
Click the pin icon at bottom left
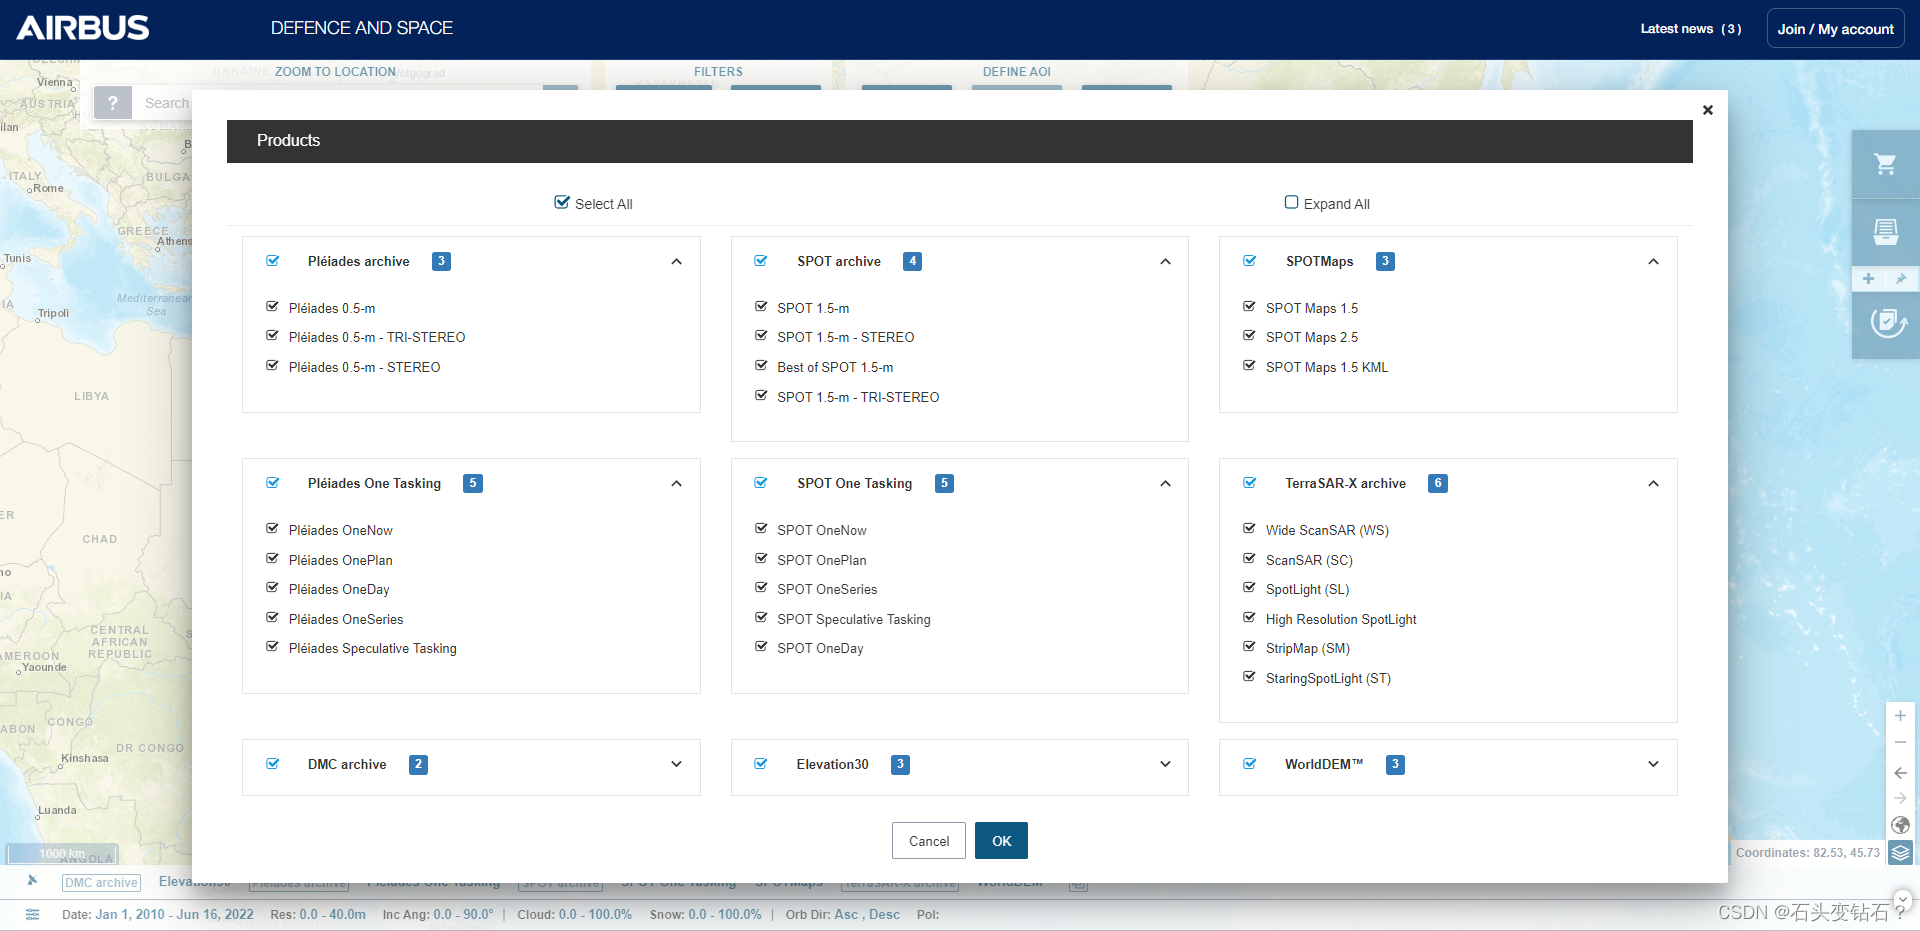[x=32, y=881]
